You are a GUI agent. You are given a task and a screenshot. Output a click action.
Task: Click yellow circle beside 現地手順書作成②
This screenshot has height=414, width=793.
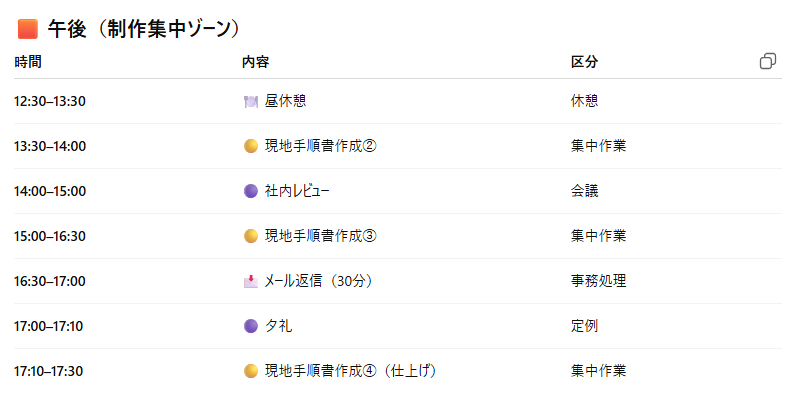click(x=251, y=146)
